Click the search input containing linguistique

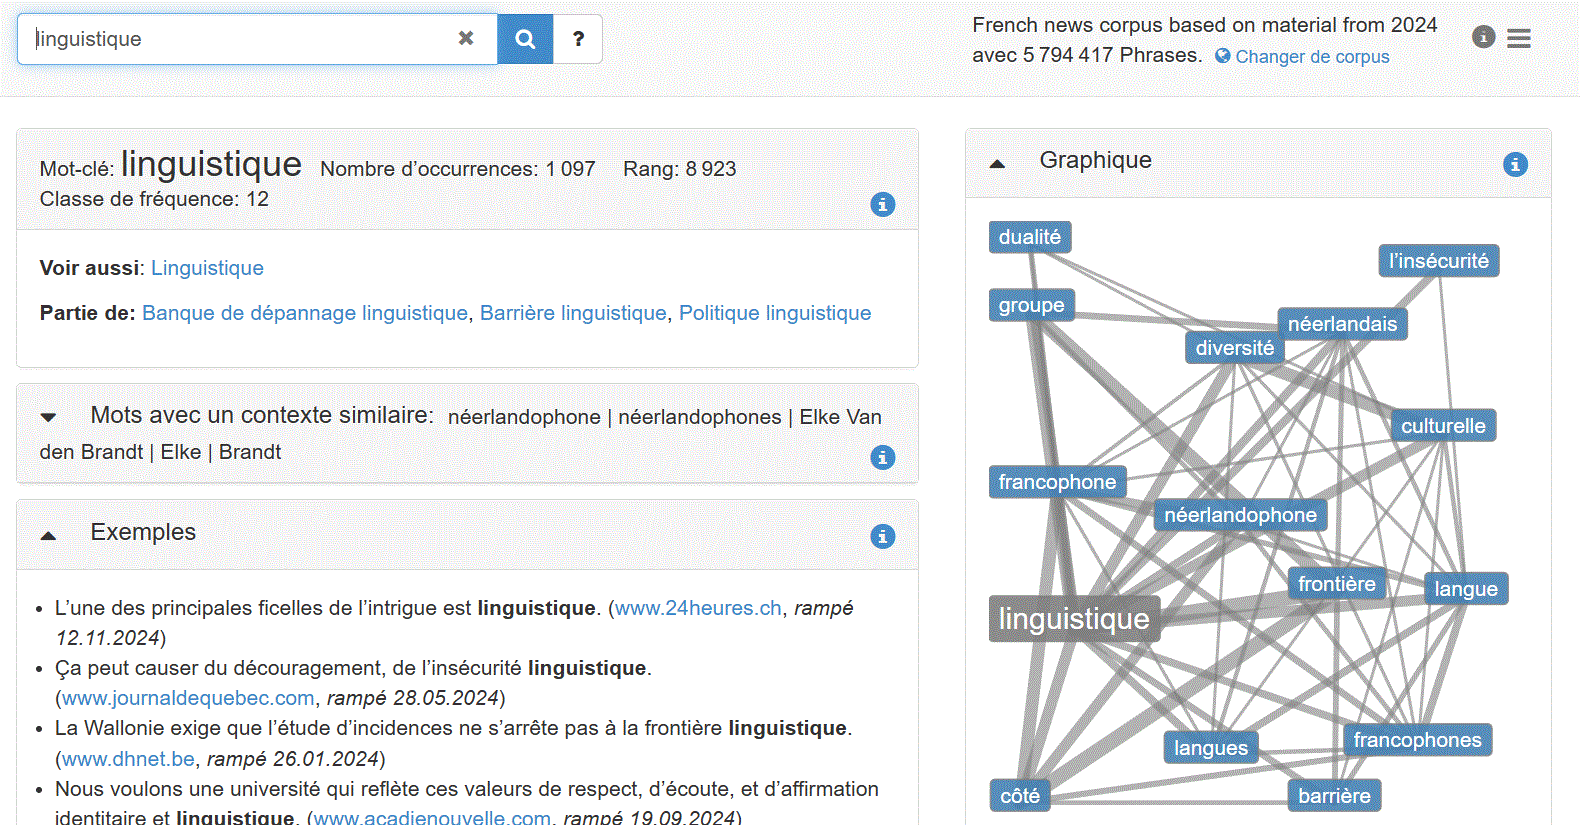240,39
